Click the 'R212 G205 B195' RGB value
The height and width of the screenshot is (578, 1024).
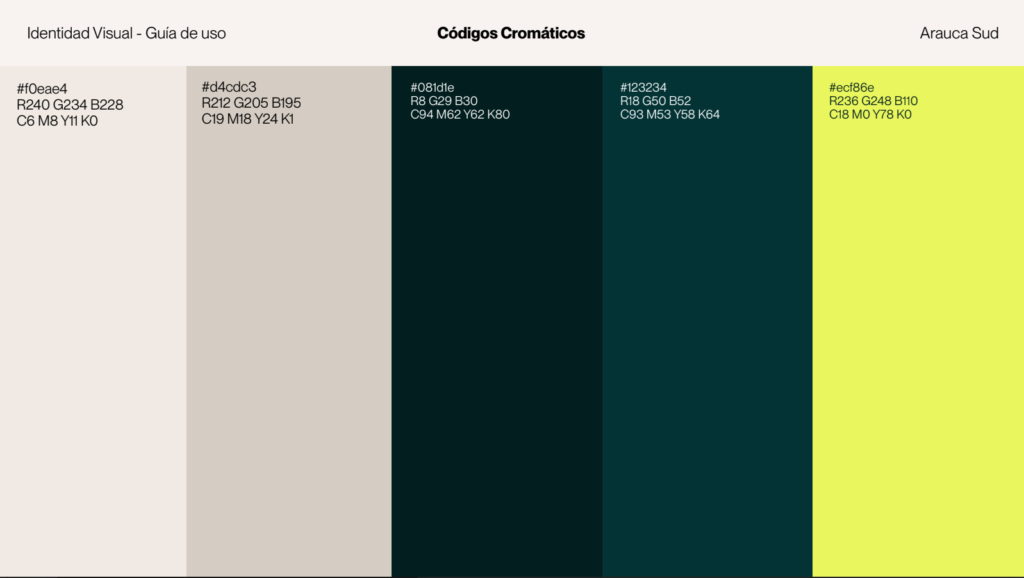[251, 103]
